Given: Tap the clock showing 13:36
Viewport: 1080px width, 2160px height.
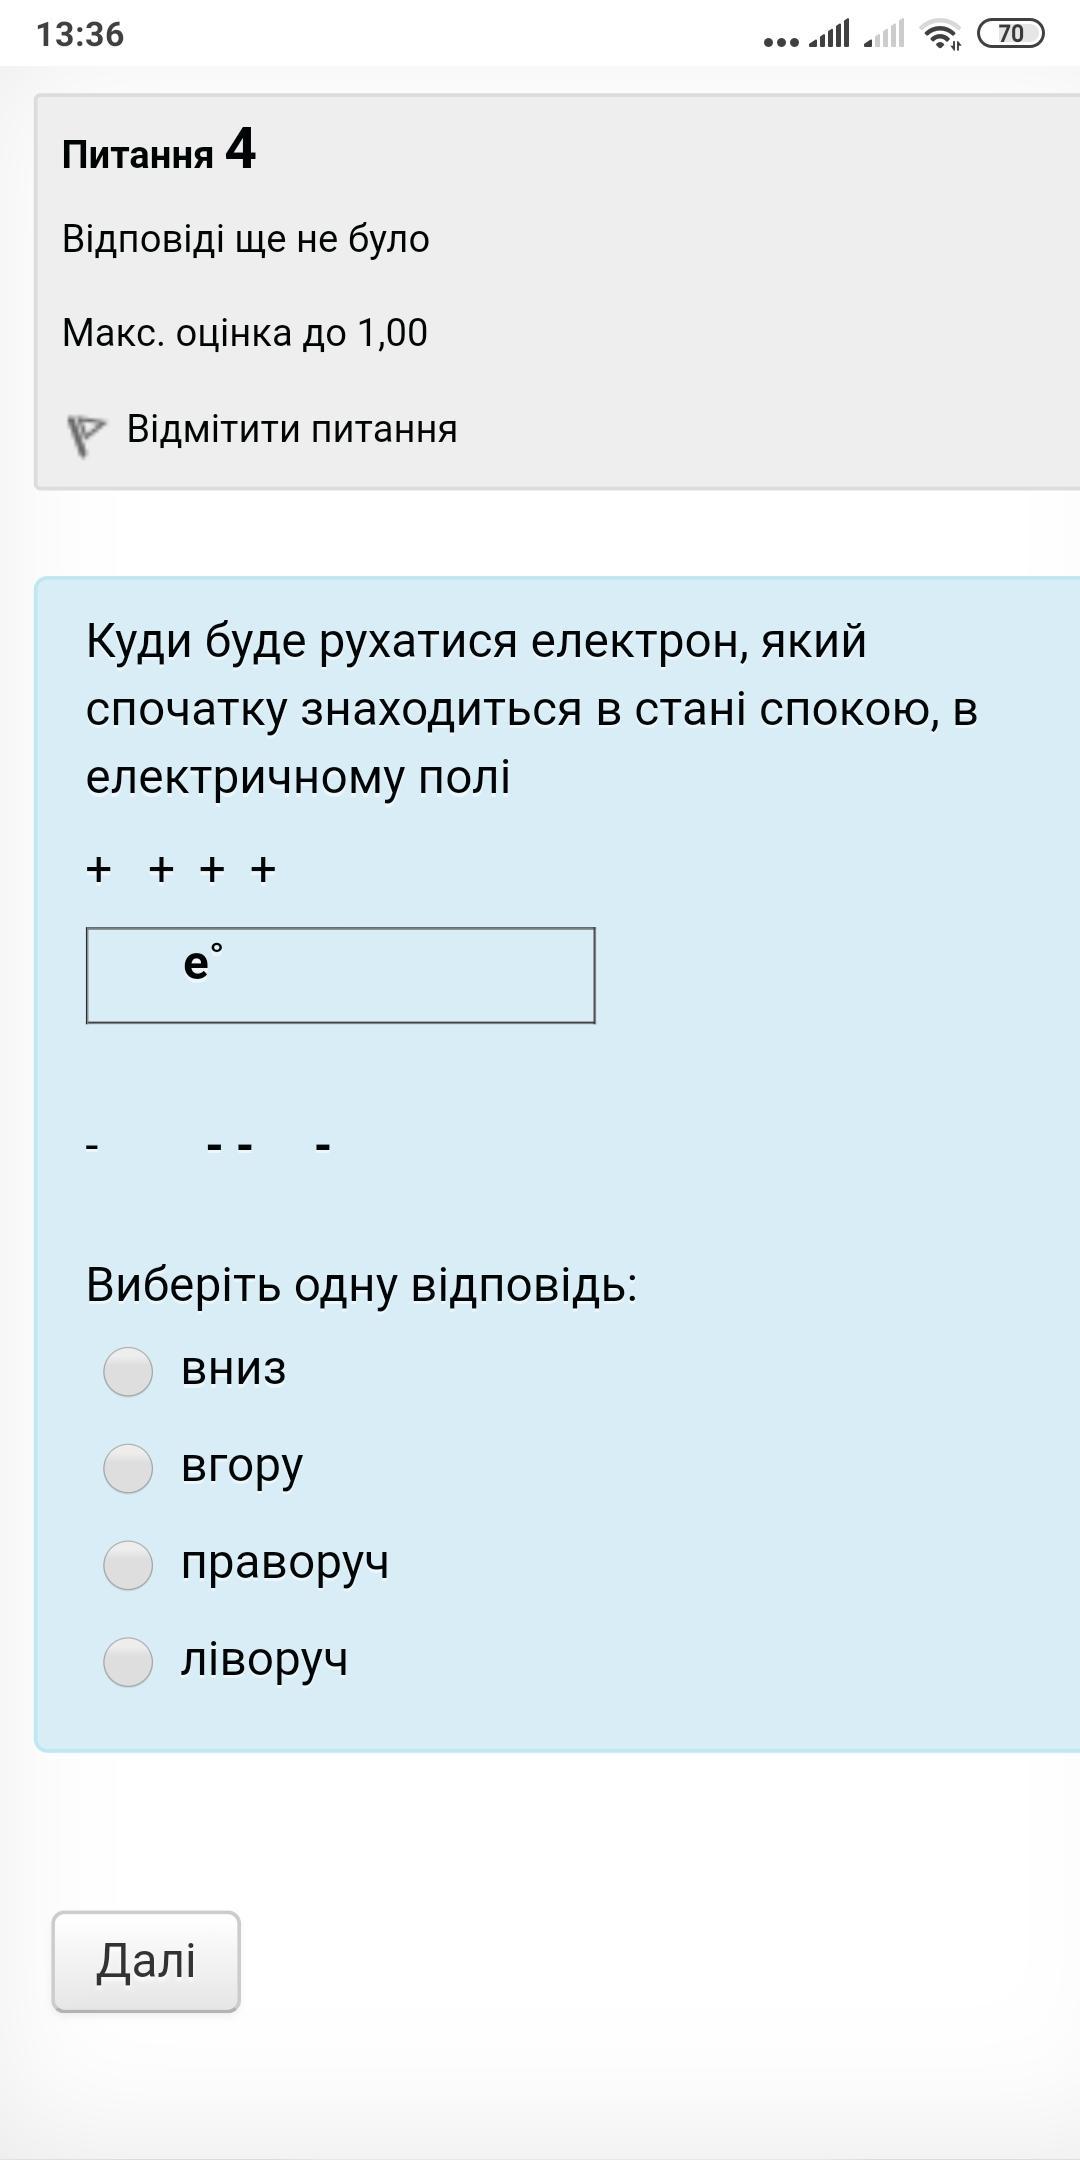Looking at the screenshot, I should click(80, 34).
